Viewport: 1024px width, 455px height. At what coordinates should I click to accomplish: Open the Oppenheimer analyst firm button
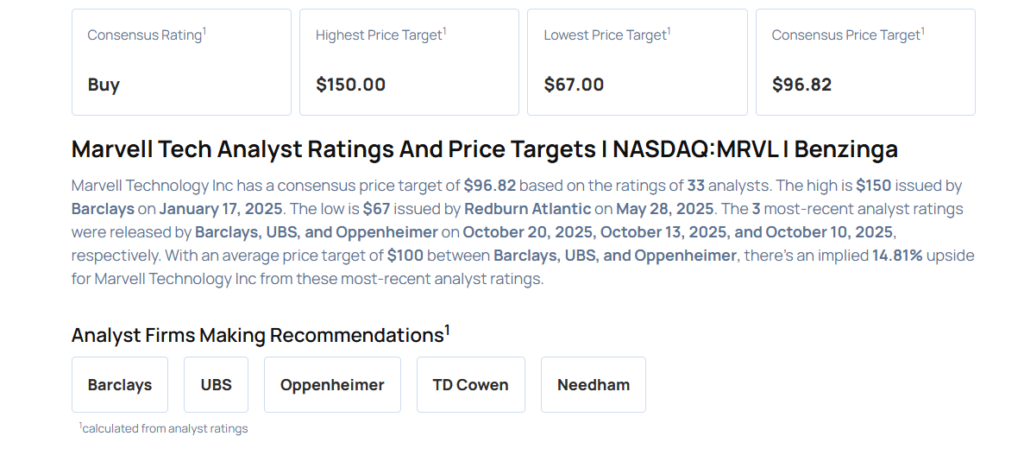click(332, 385)
